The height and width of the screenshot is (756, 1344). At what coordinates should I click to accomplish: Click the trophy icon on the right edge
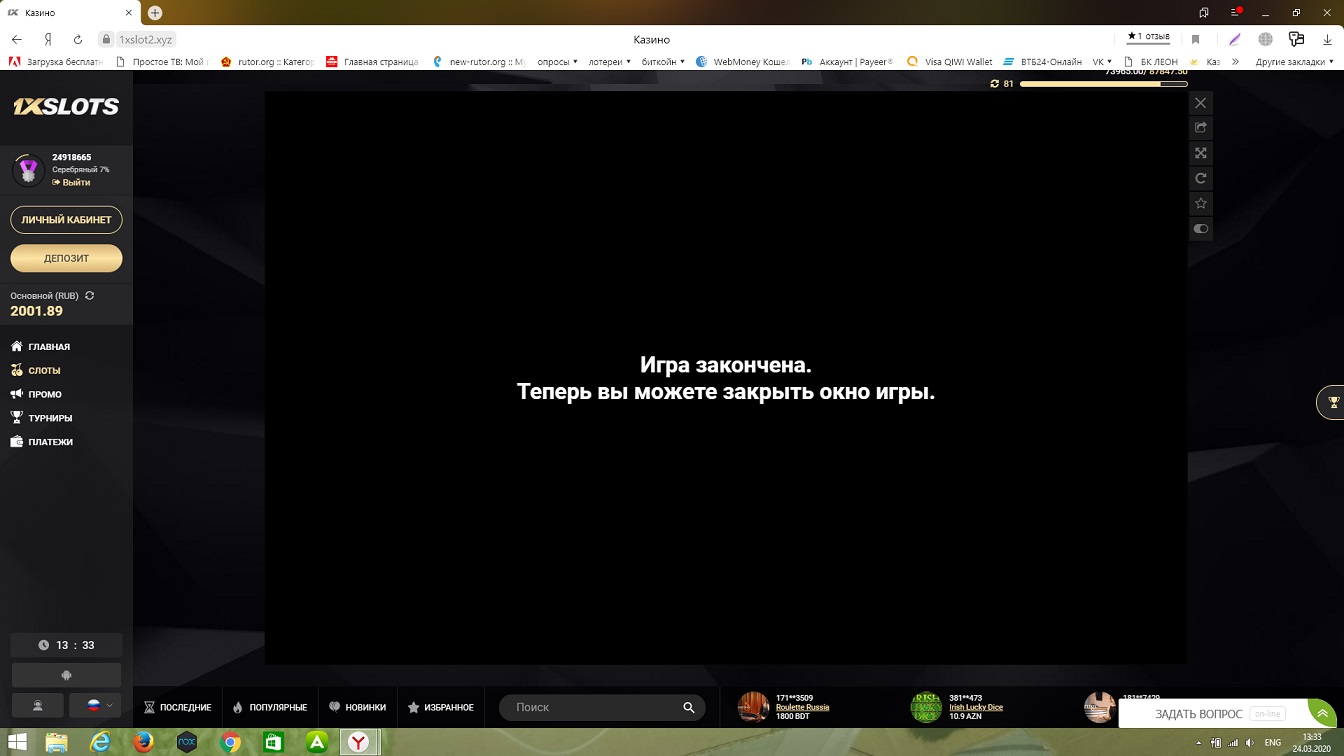point(1332,403)
